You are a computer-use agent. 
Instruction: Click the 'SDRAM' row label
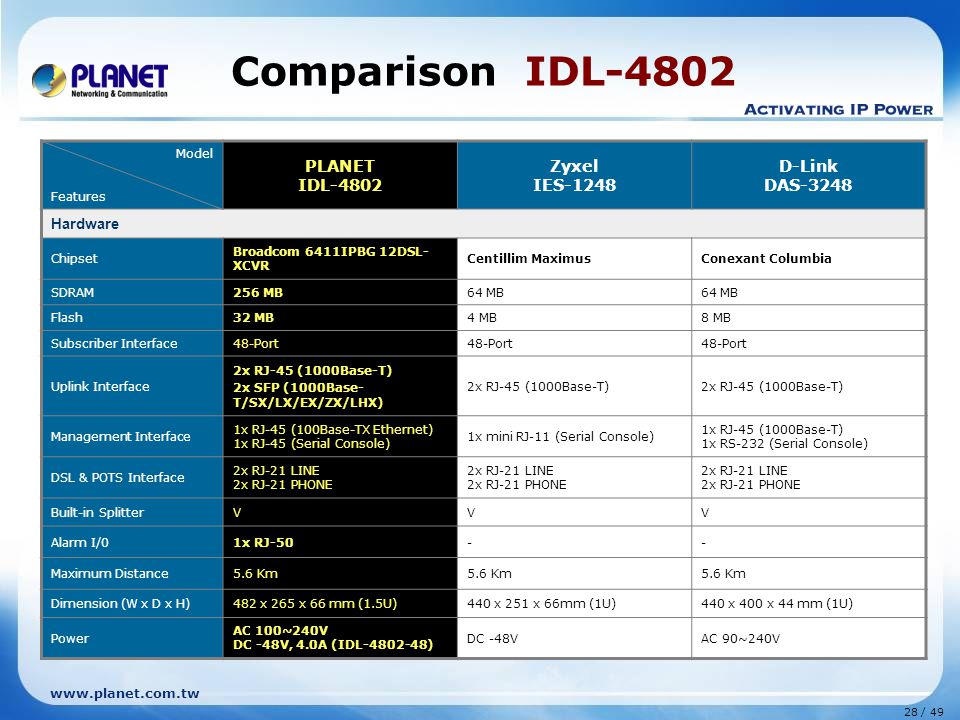[72, 293]
